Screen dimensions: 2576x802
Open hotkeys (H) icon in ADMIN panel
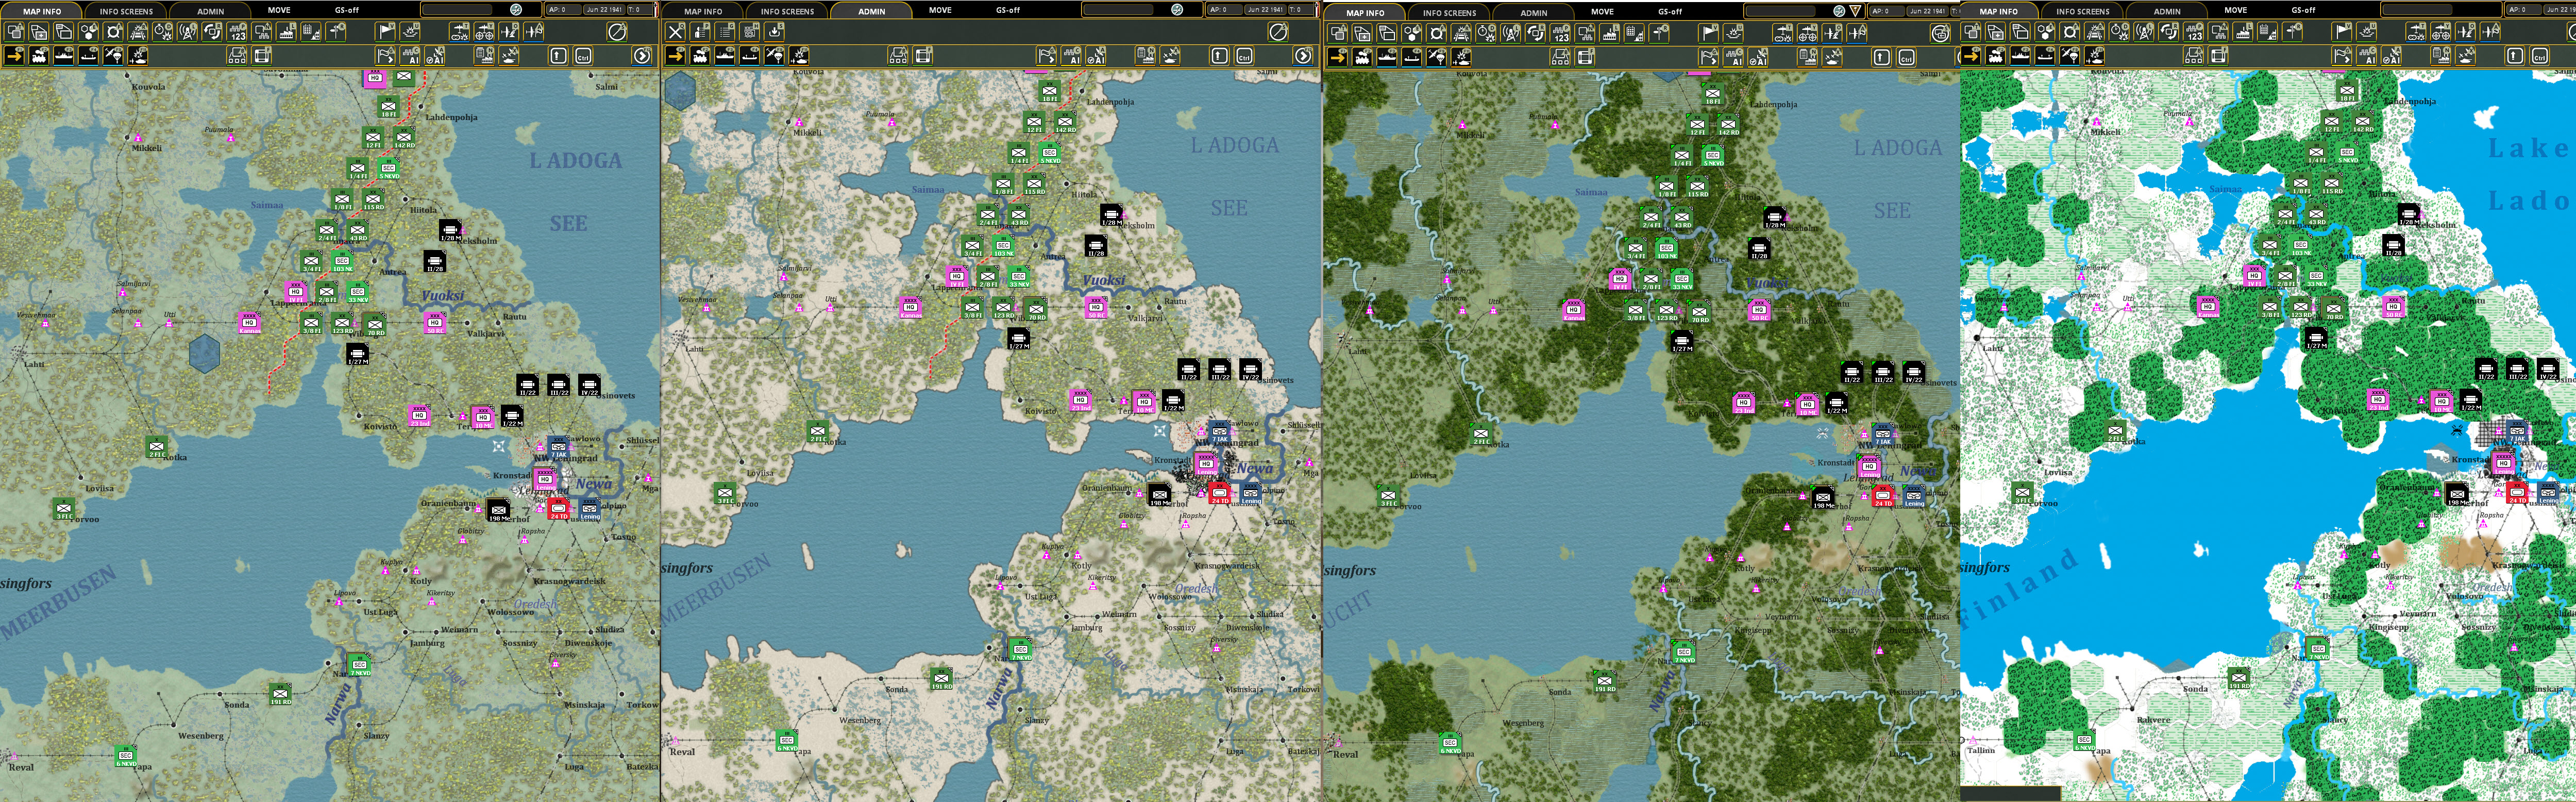coord(750,32)
